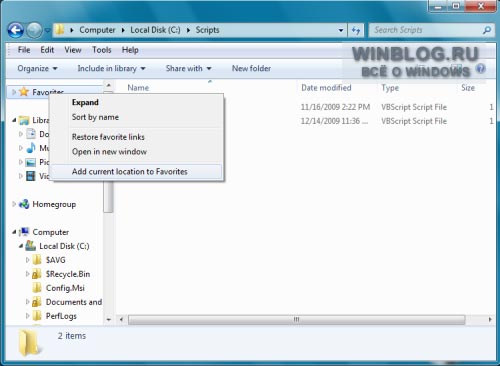
Task: Choose Sort by name in context menu
Action: pos(137,117)
